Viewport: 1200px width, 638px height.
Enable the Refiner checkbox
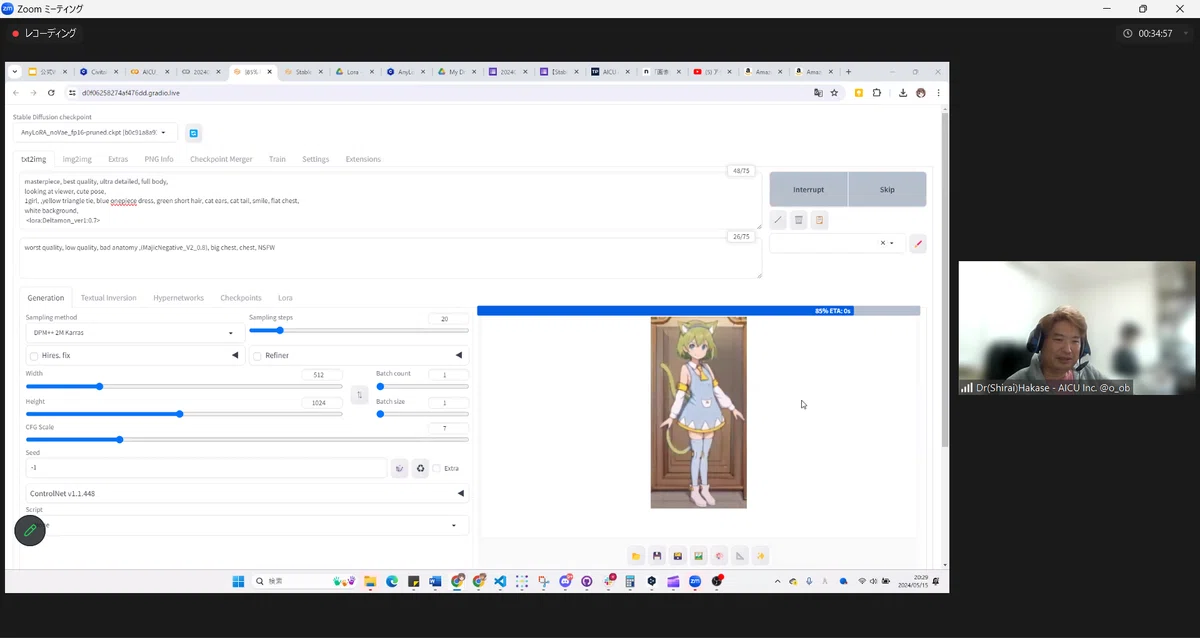click(257, 356)
